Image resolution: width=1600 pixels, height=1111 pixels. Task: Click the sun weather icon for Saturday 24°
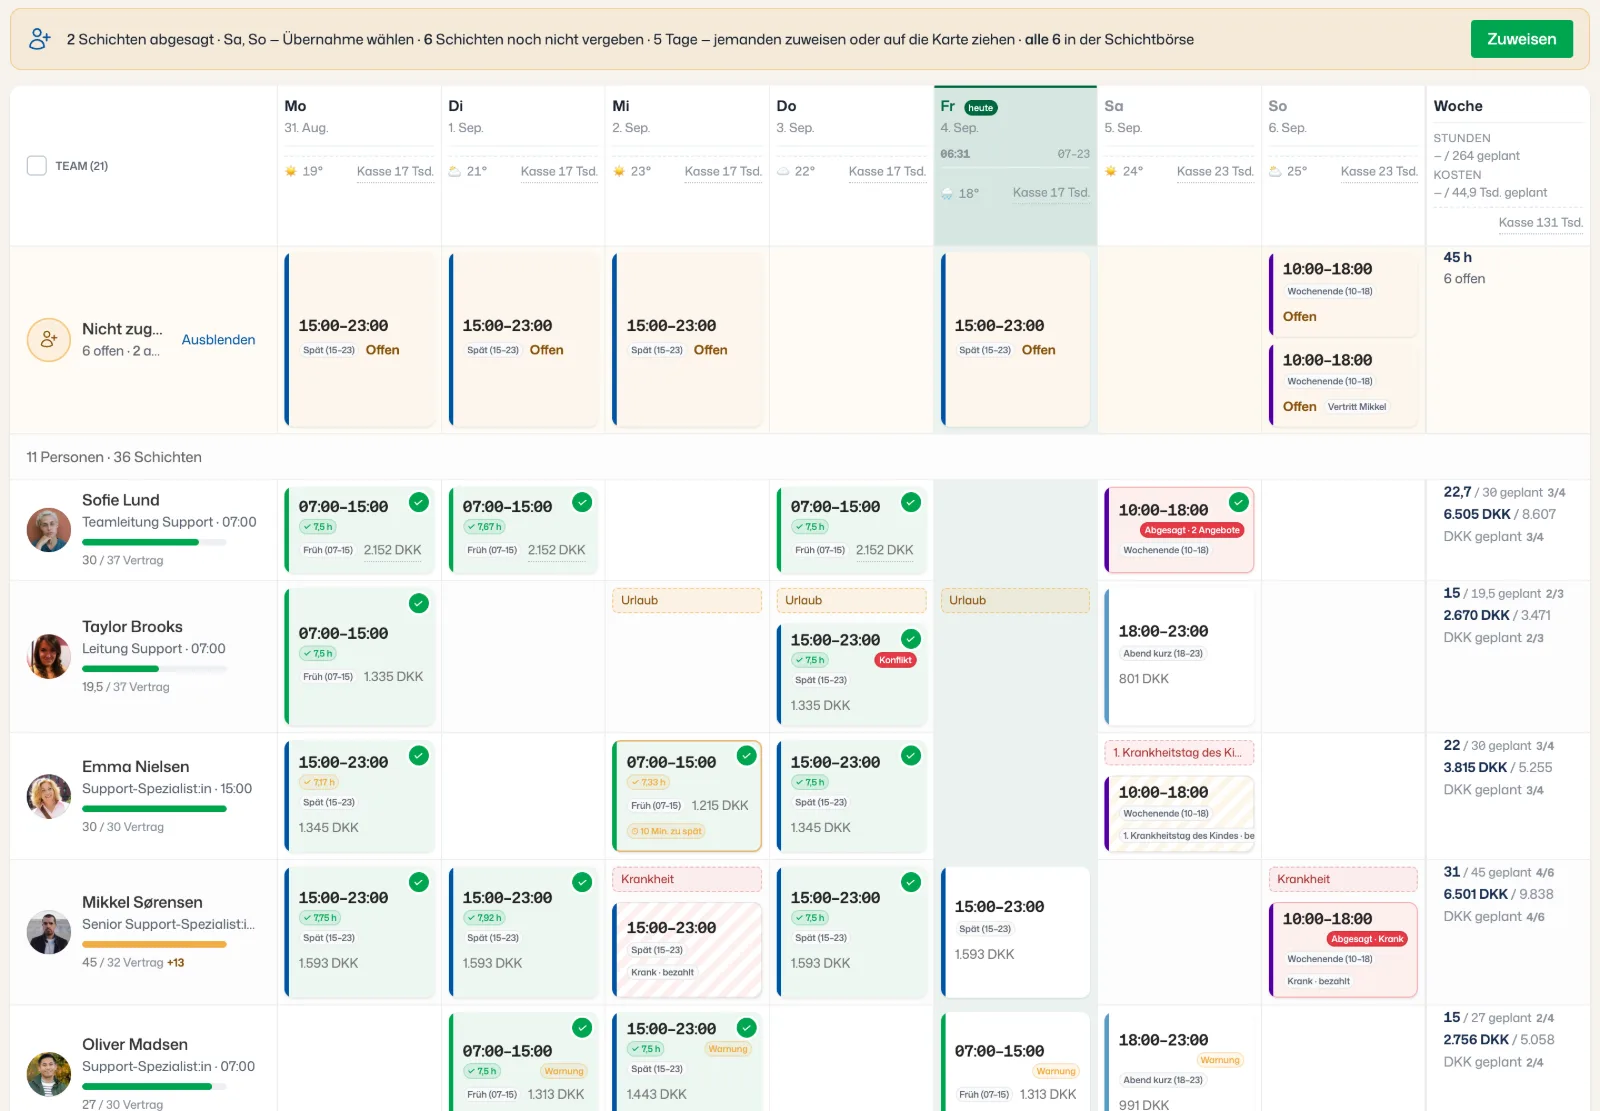1111,171
